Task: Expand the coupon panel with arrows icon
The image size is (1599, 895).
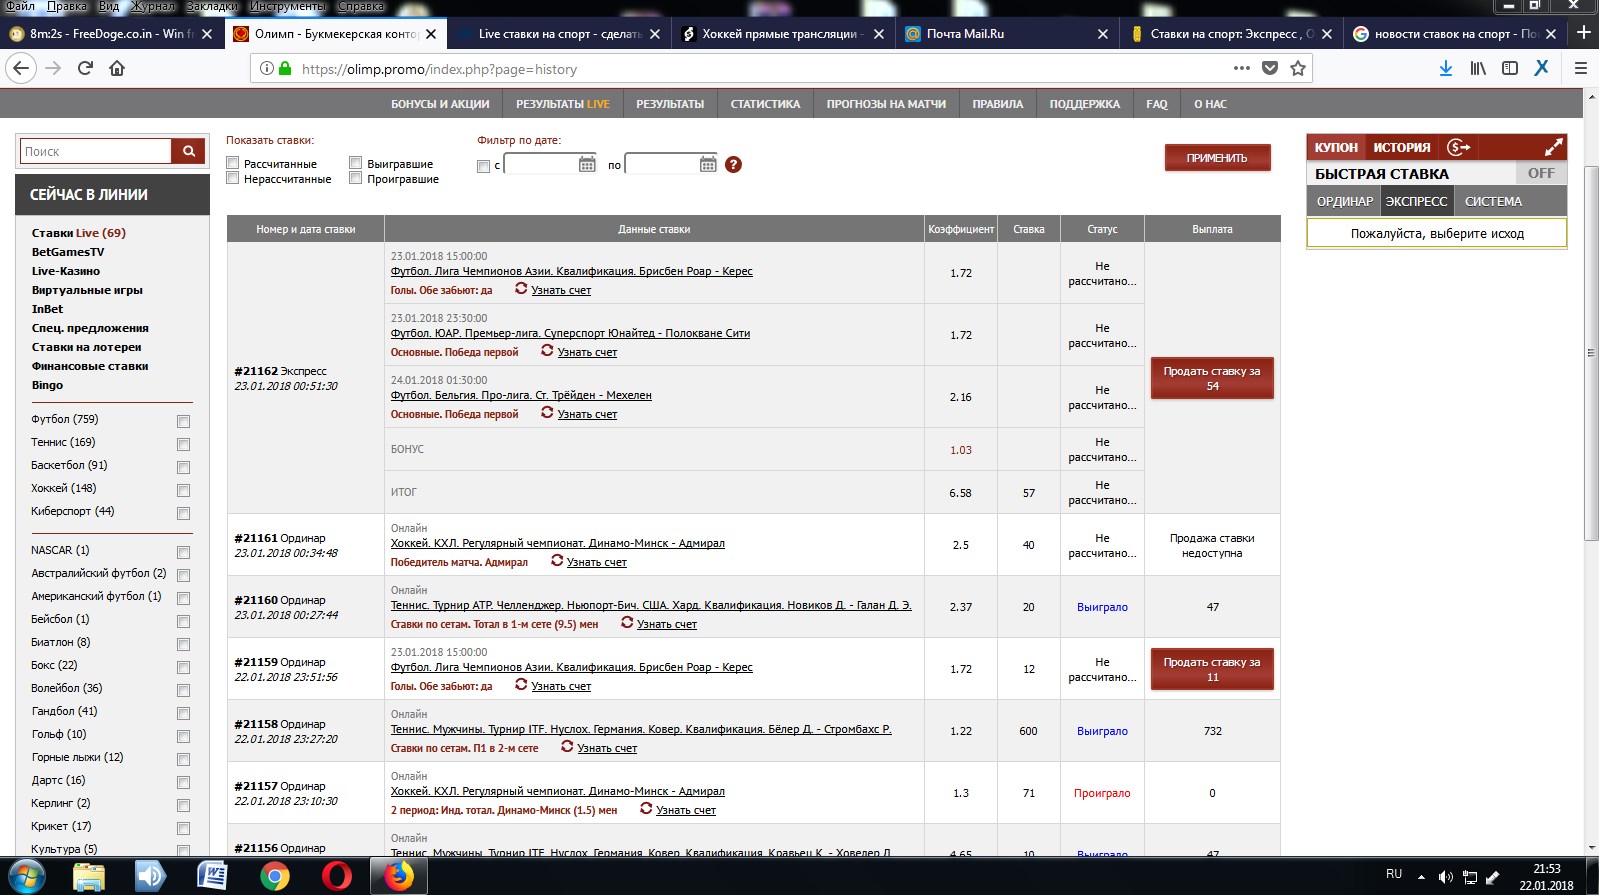Action: coord(1553,147)
